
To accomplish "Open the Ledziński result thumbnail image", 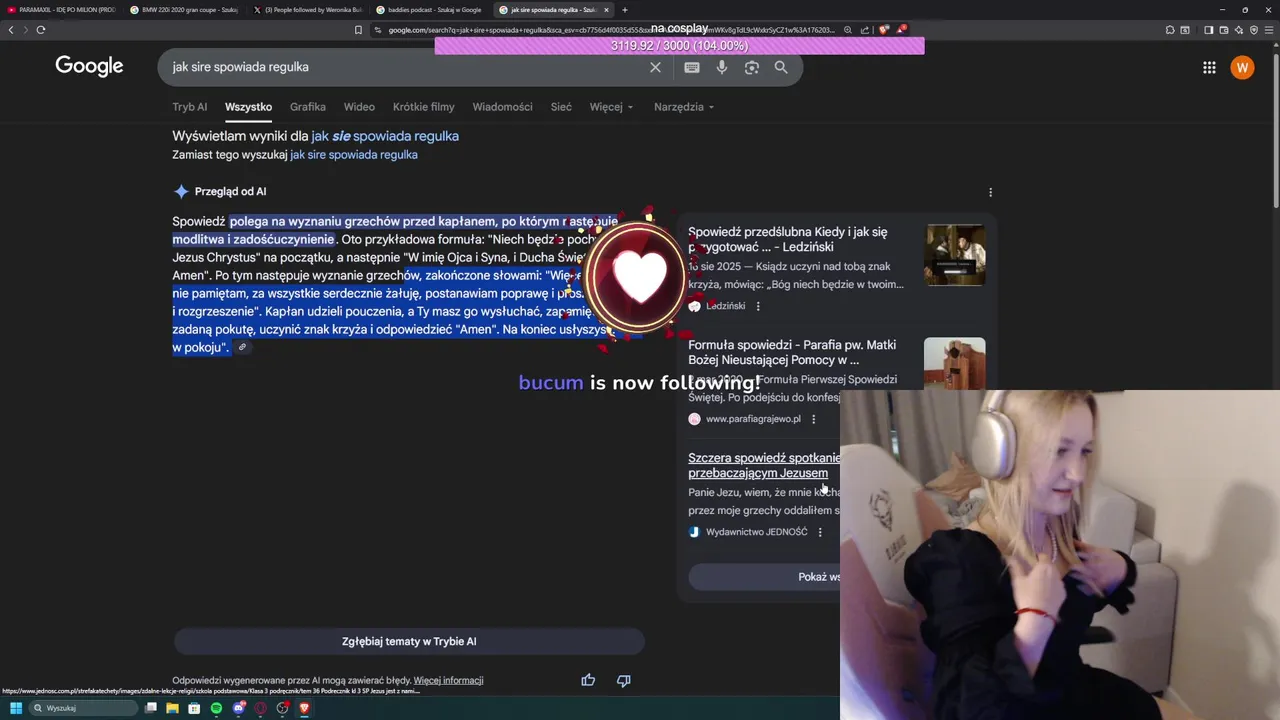I will point(955,254).
